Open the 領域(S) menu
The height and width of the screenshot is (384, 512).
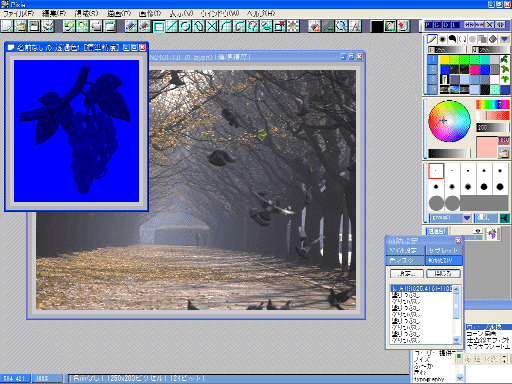click(x=86, y=13)
